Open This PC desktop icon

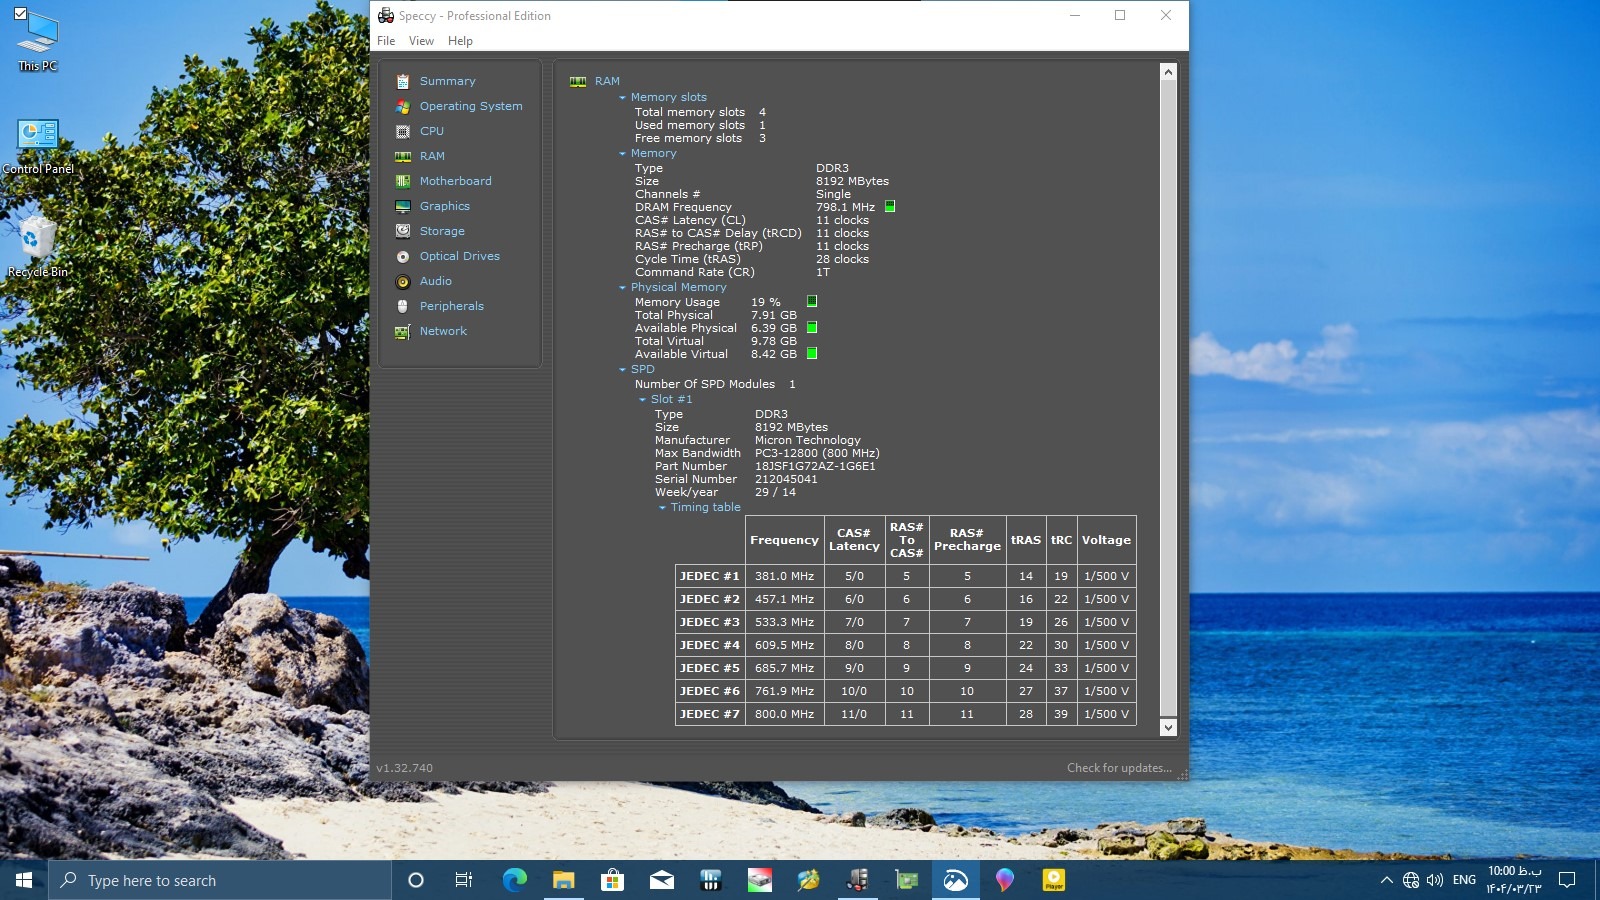coord(38,40)
